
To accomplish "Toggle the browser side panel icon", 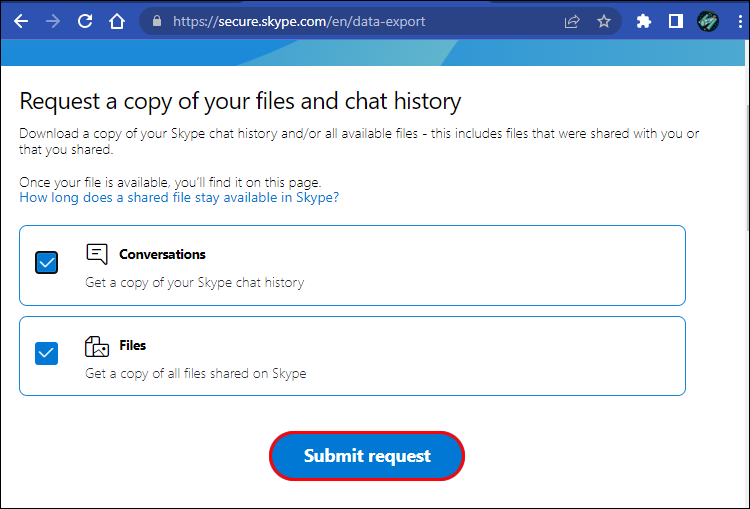I will coord(676,21).
